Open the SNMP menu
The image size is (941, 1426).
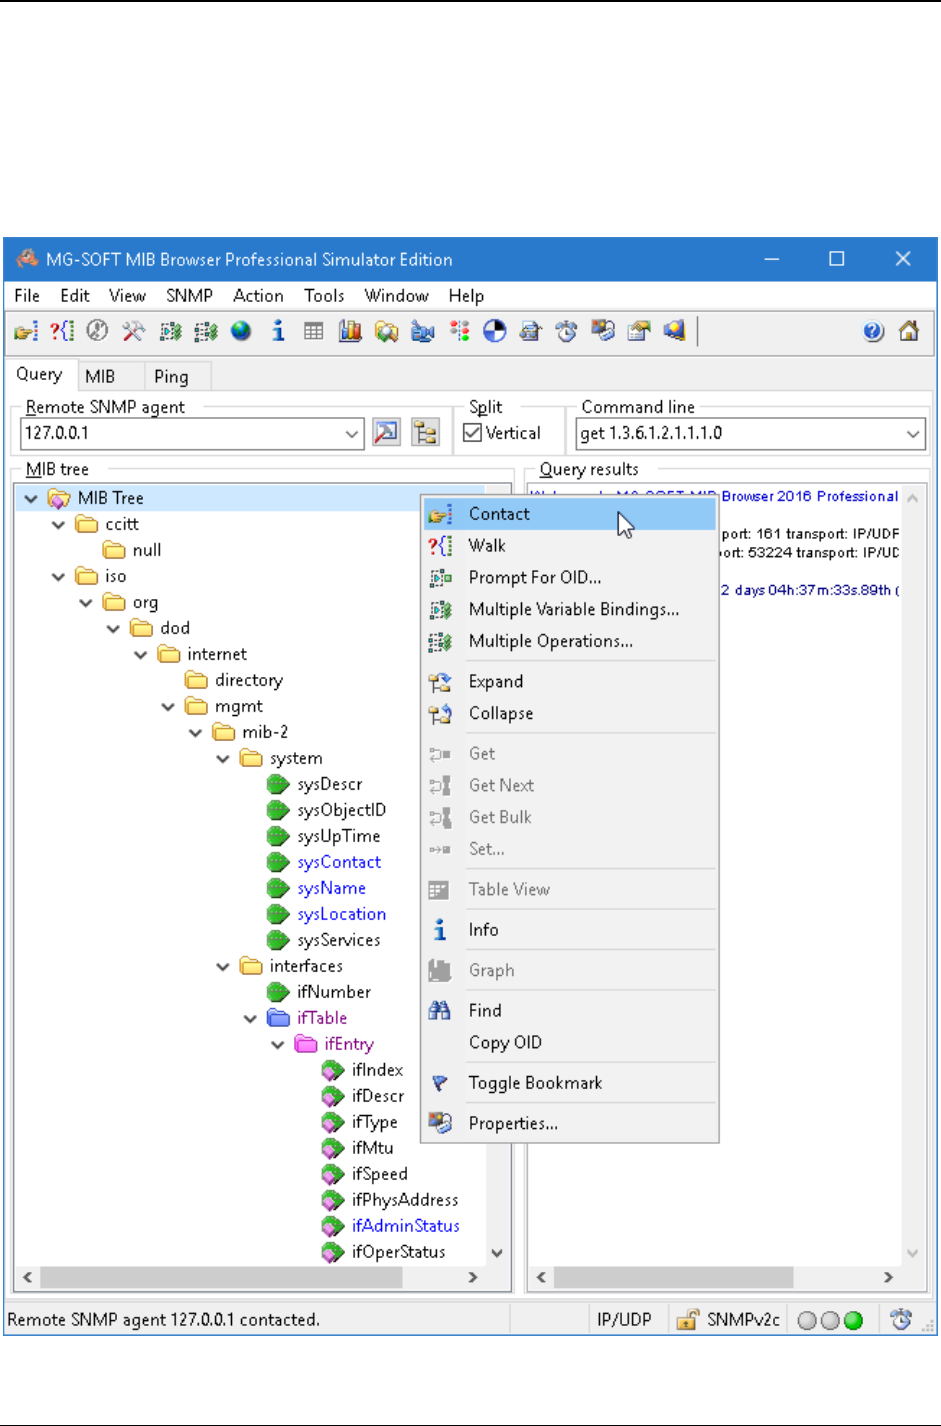[x=189, y=296]
